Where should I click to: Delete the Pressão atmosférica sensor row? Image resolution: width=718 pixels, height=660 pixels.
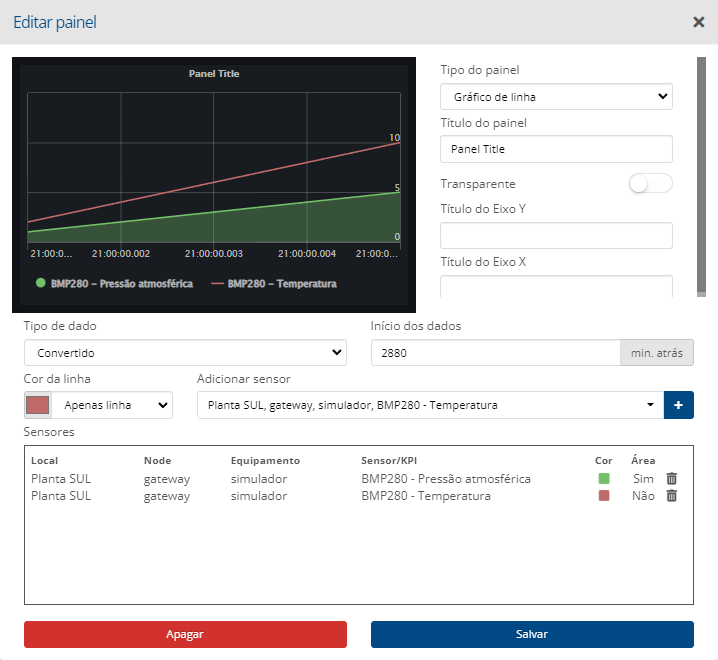pos(672,479)
